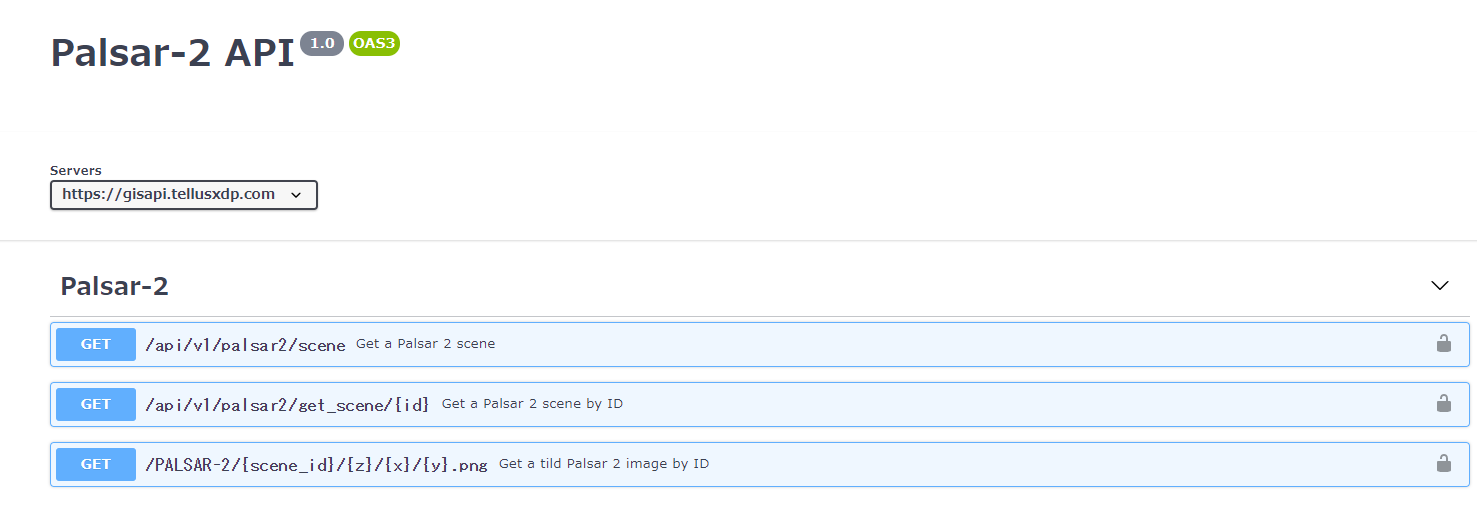Click the 1.0 version badge

pos(322,43)
